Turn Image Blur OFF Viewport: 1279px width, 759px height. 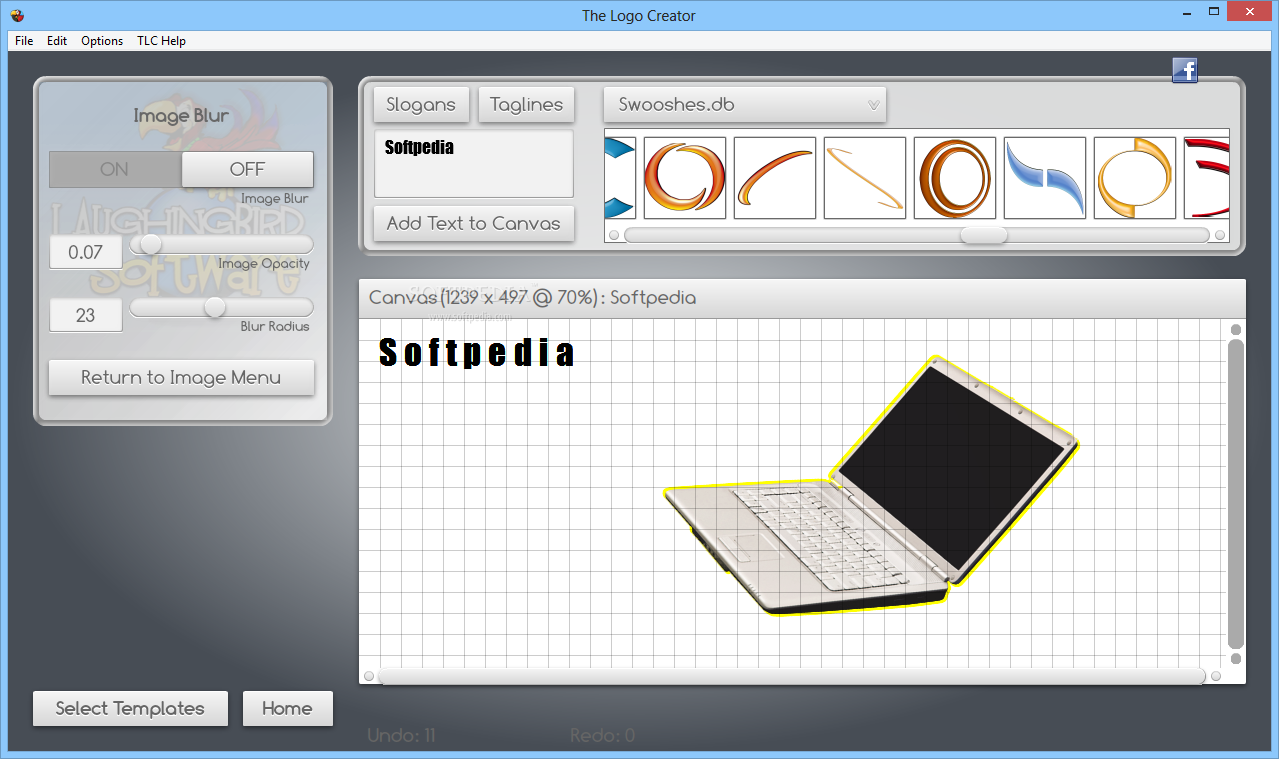[x=247, y=169]
